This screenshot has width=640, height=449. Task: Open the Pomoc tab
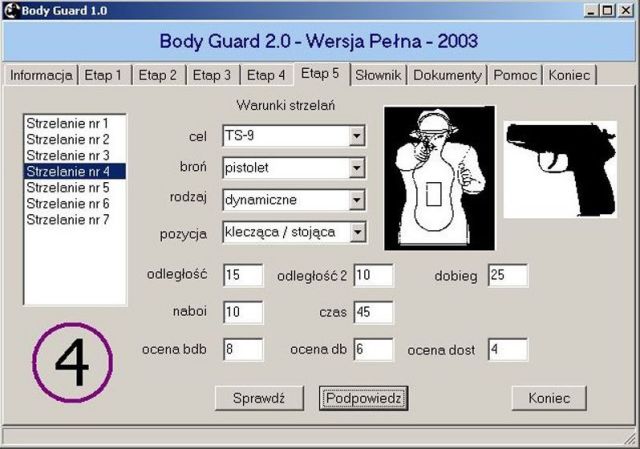pos(515,75)
